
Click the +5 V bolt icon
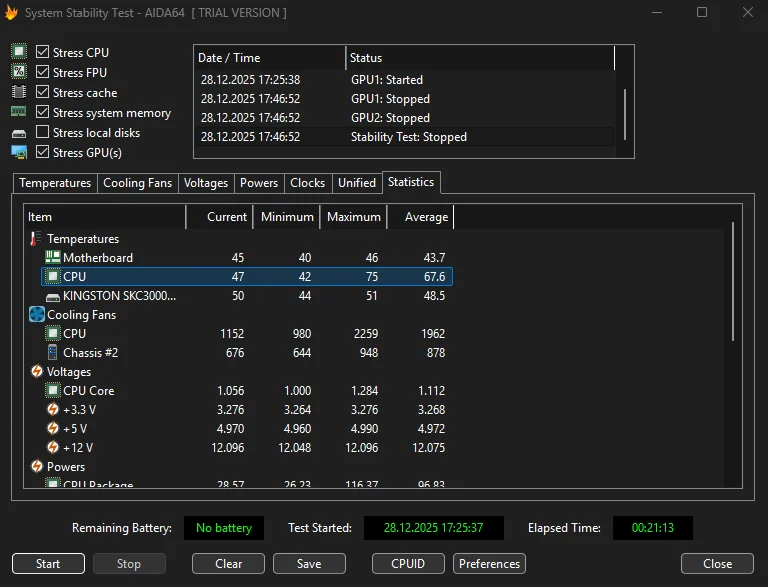coord(52,428)
